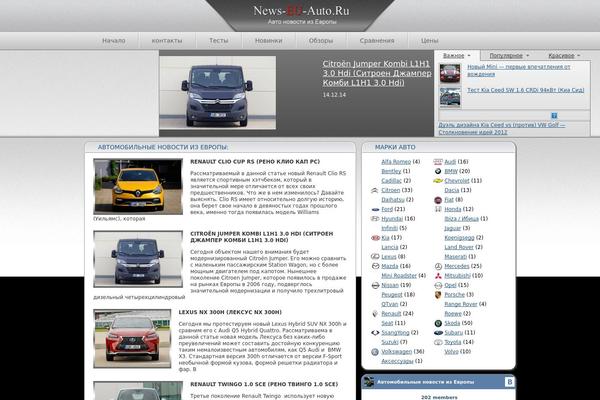Click the VK logo in group widget
The height and width of the screenshot is (400, 600).
[x=509, y=382]
